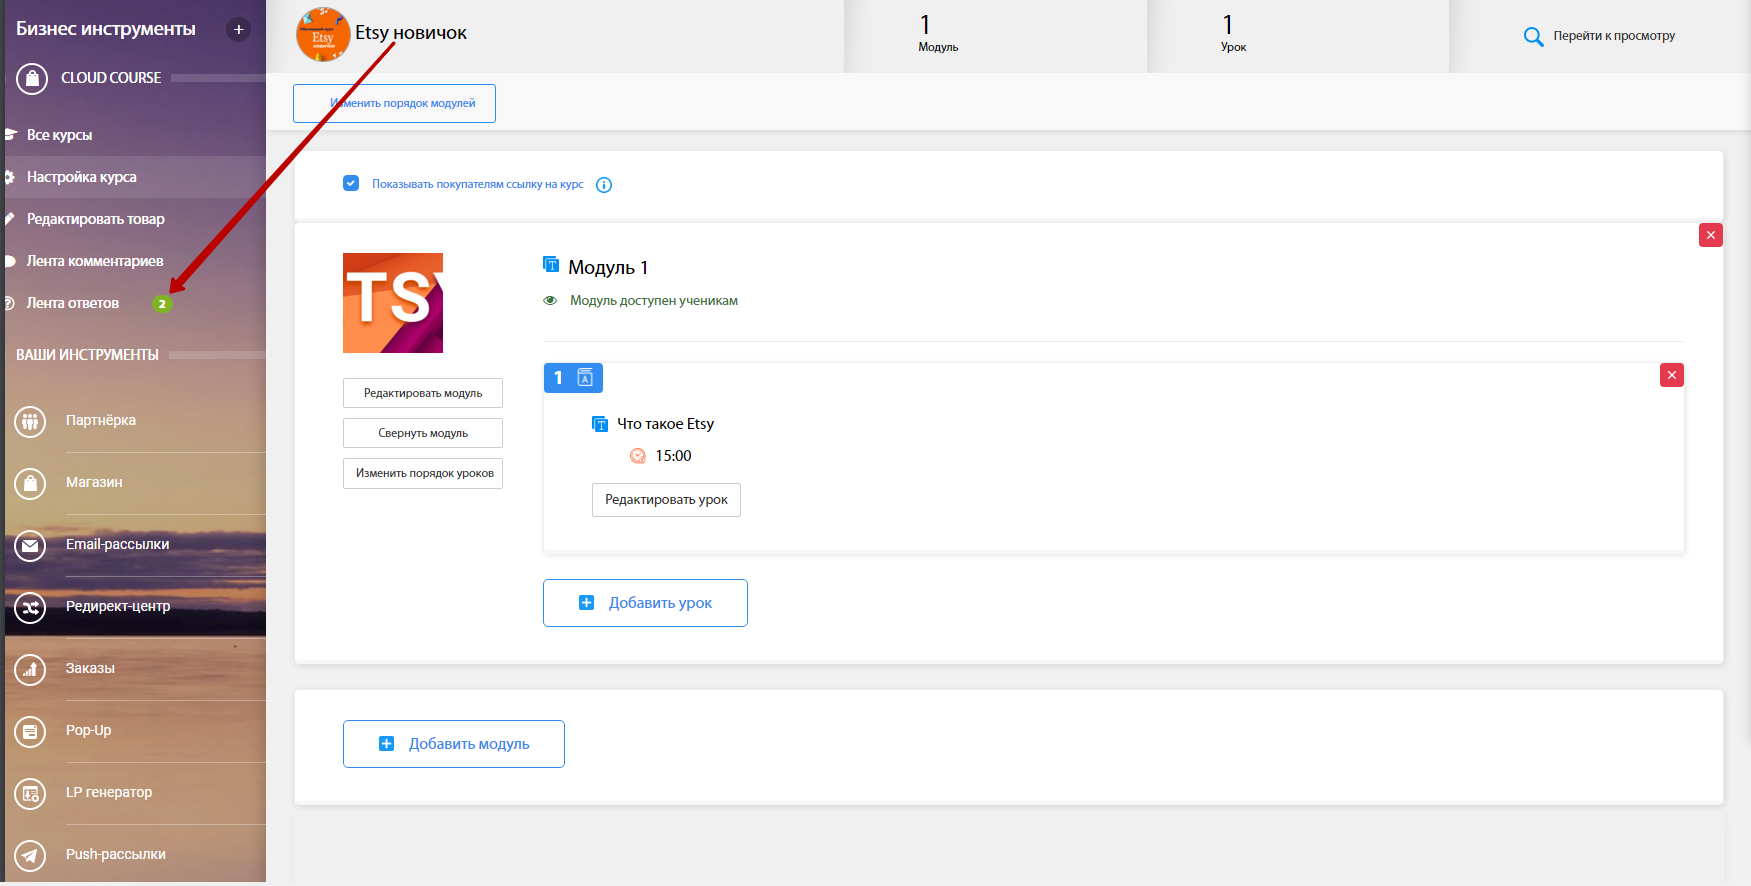Click the Партнёрка label
The image size is (1751, 886).
click(101, 420)
